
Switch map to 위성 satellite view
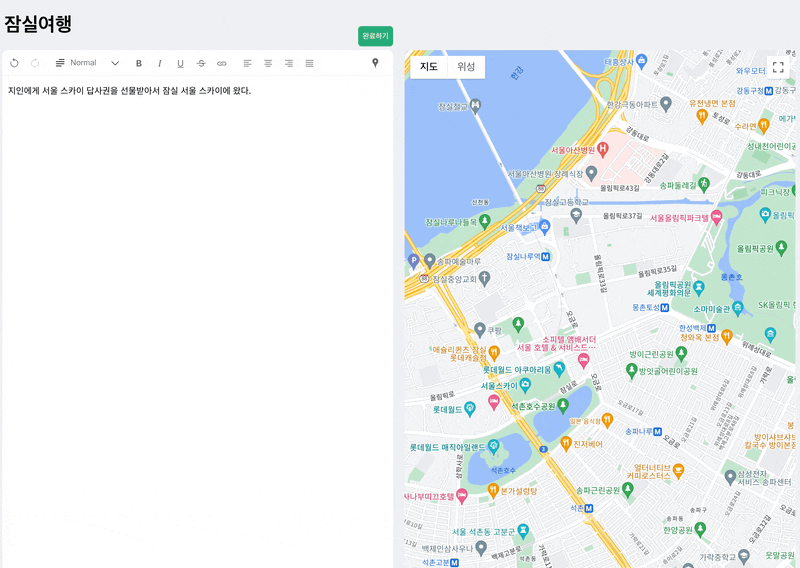coord(466,67)
